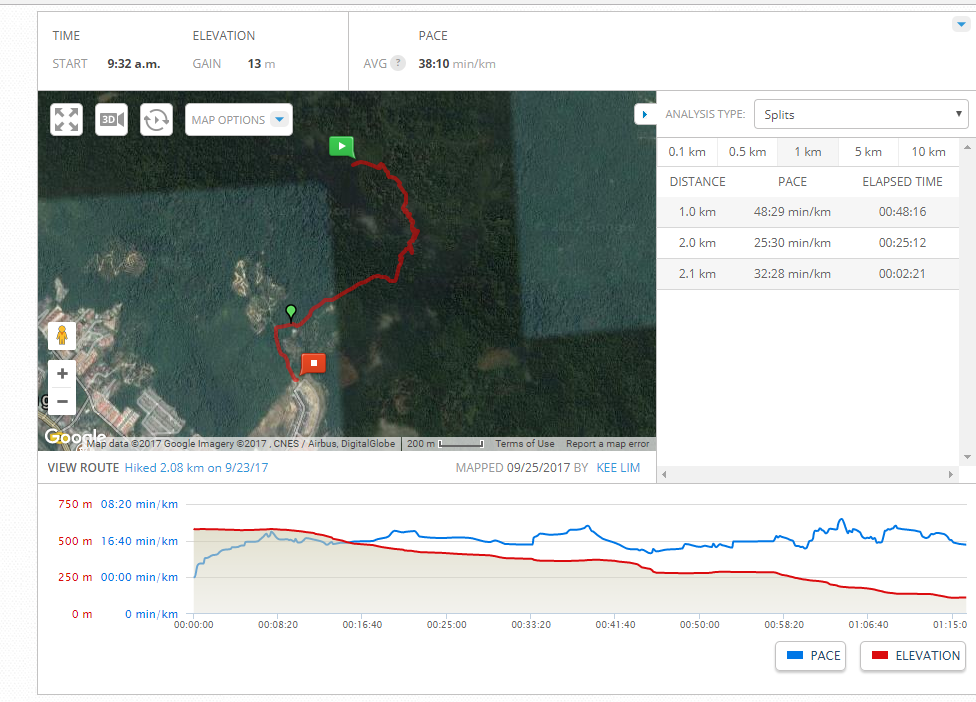Open KEE LIM's profile link
The width and height of the screenshot is (976, 702).
[618, 467]
